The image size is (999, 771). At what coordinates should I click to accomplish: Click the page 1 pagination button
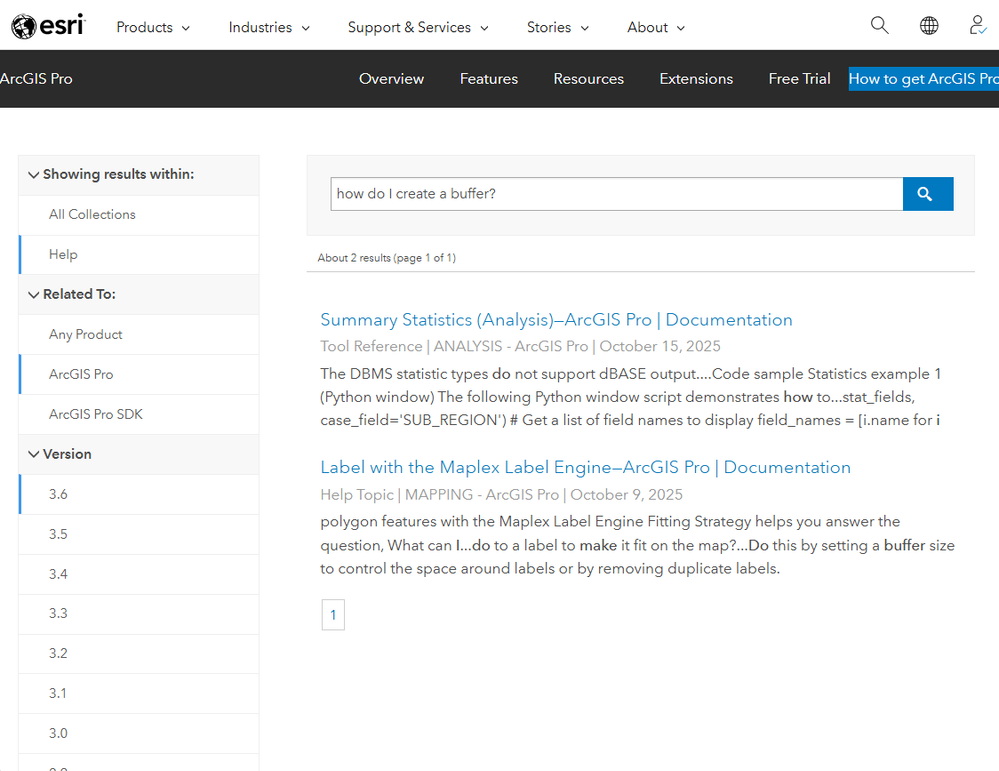coord(333,615)
